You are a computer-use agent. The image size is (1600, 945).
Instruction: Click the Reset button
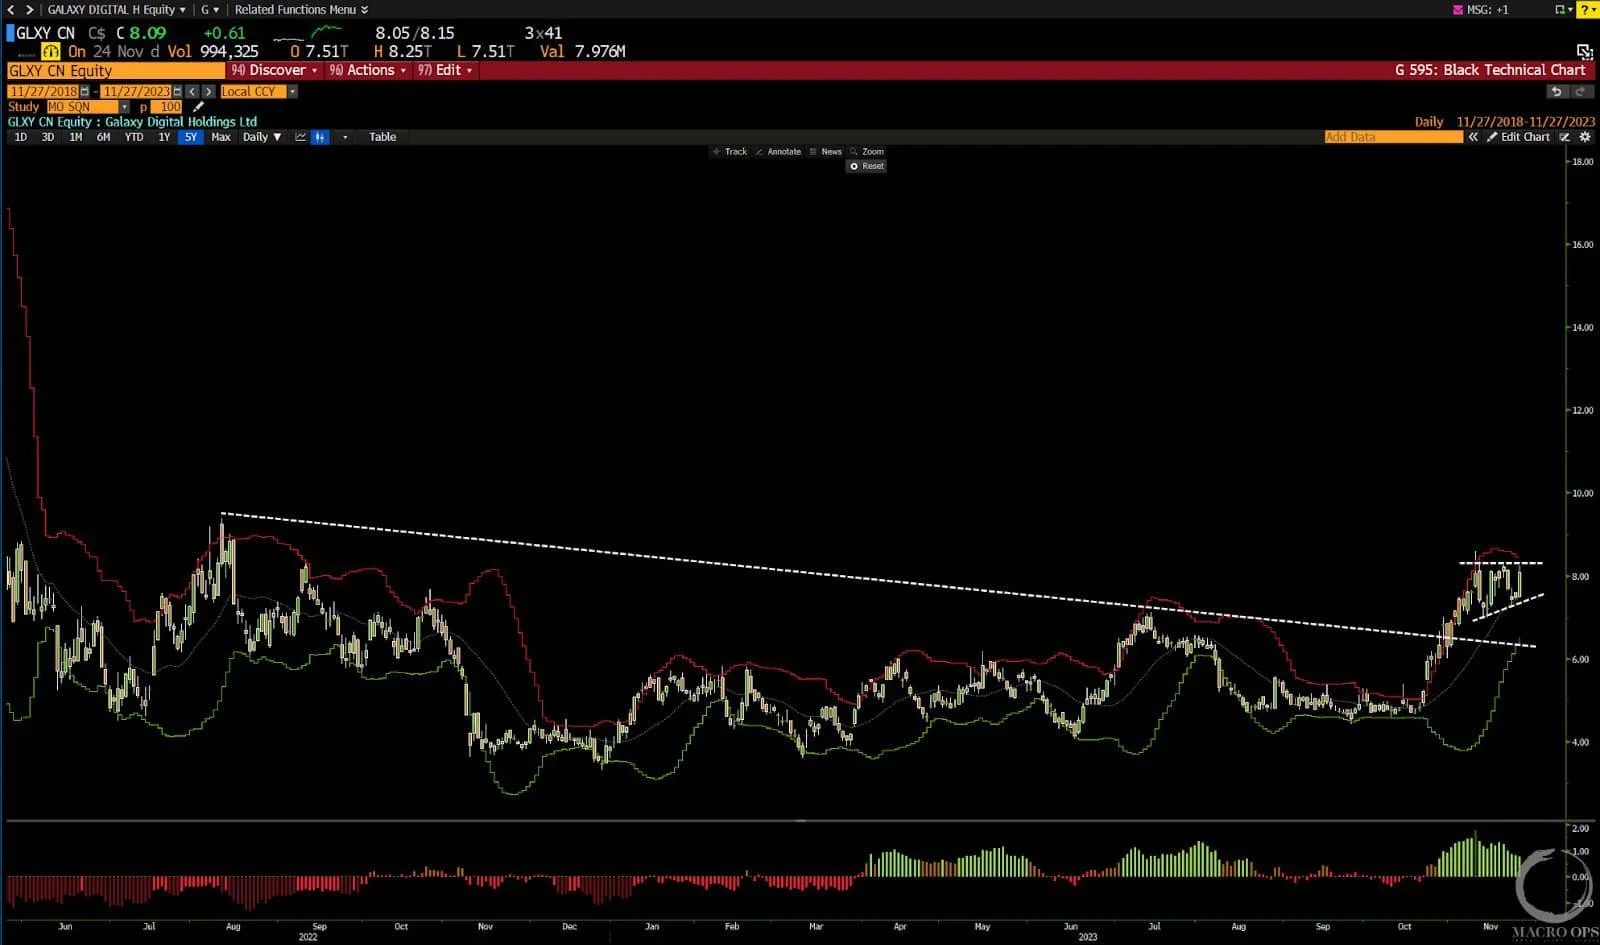point(867,166)
